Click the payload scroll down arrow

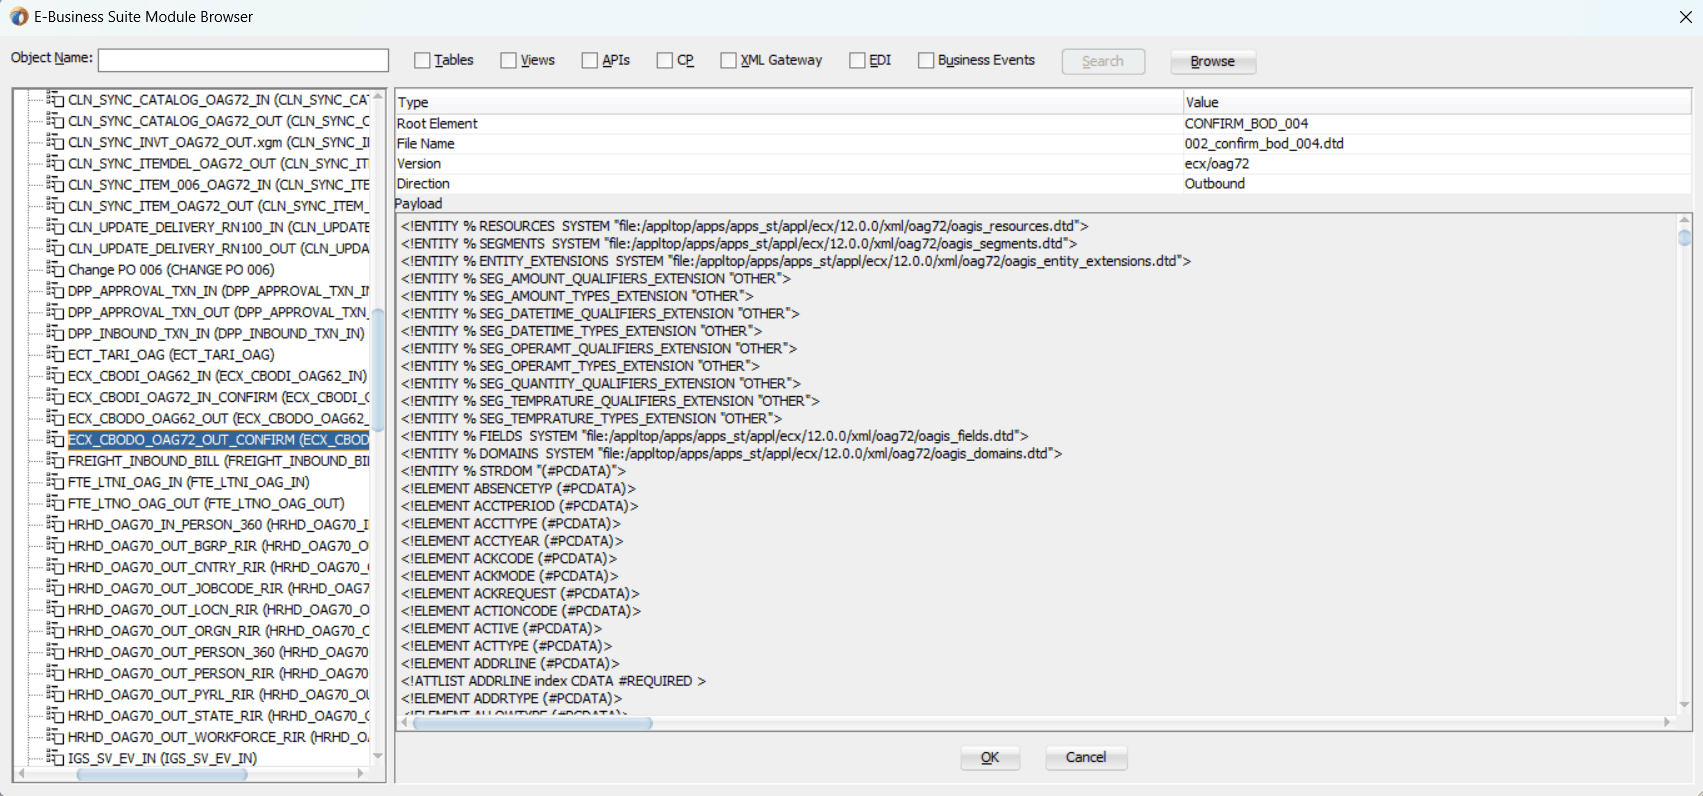point(1684,705)
